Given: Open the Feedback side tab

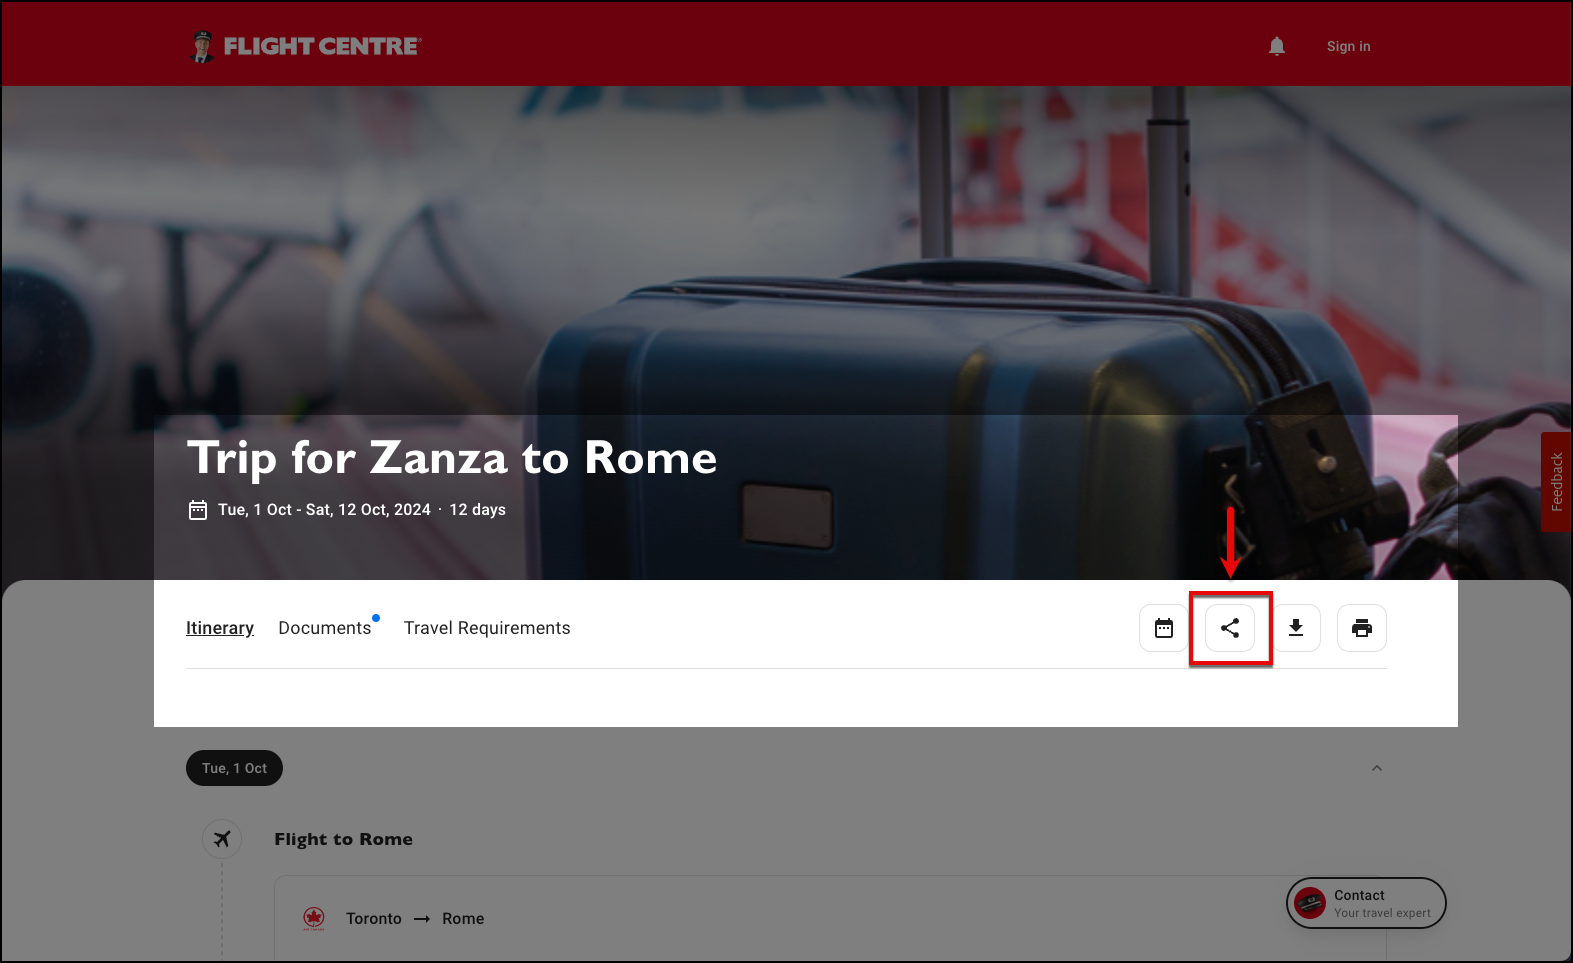Looking at the screenshot, I should (1557, 482).
